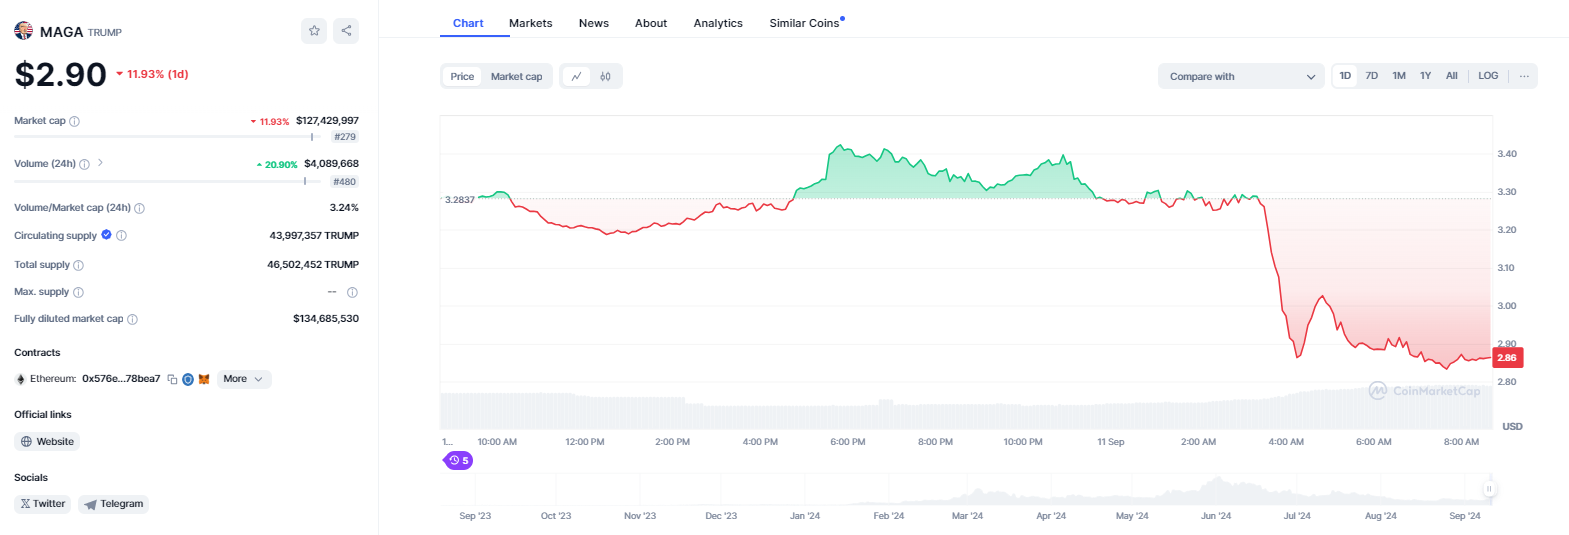
Task: Open the Telegram social link
Action: [113, 504]
